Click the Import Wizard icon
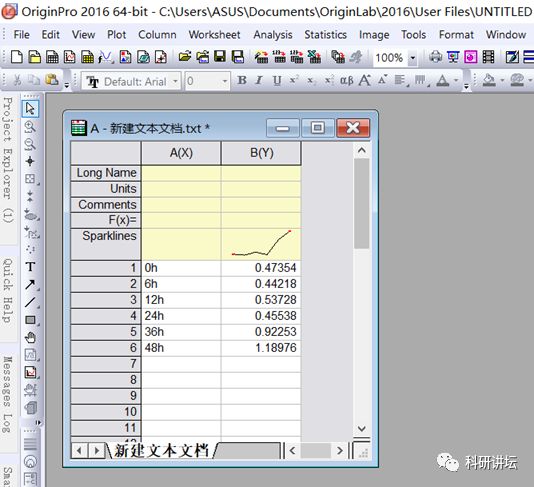 tap(261, 57)
